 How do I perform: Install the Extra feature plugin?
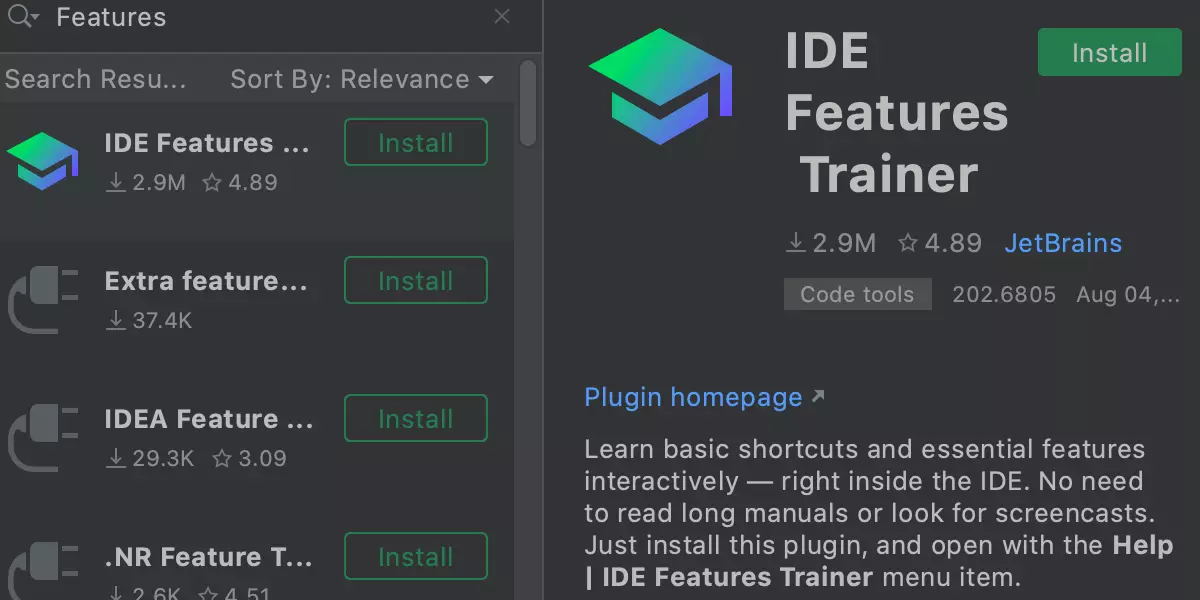tap(416, 281)
